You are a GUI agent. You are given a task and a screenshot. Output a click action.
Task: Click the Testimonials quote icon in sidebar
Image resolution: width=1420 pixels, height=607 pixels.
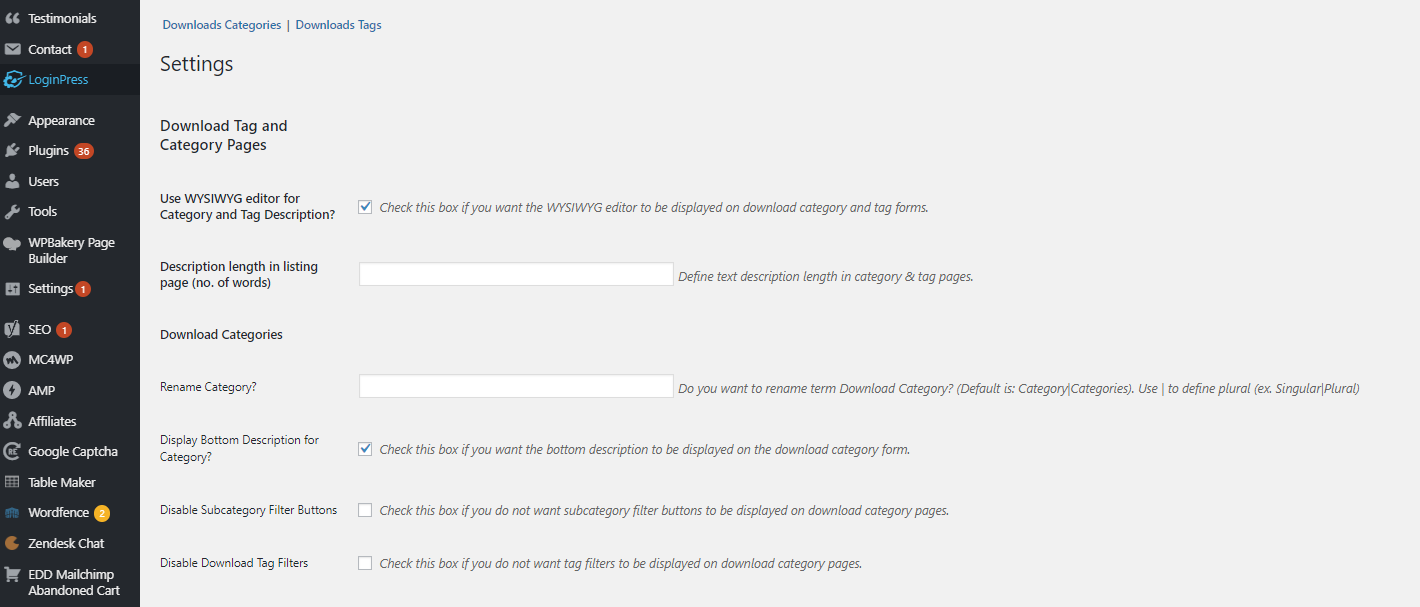(12, 18)
